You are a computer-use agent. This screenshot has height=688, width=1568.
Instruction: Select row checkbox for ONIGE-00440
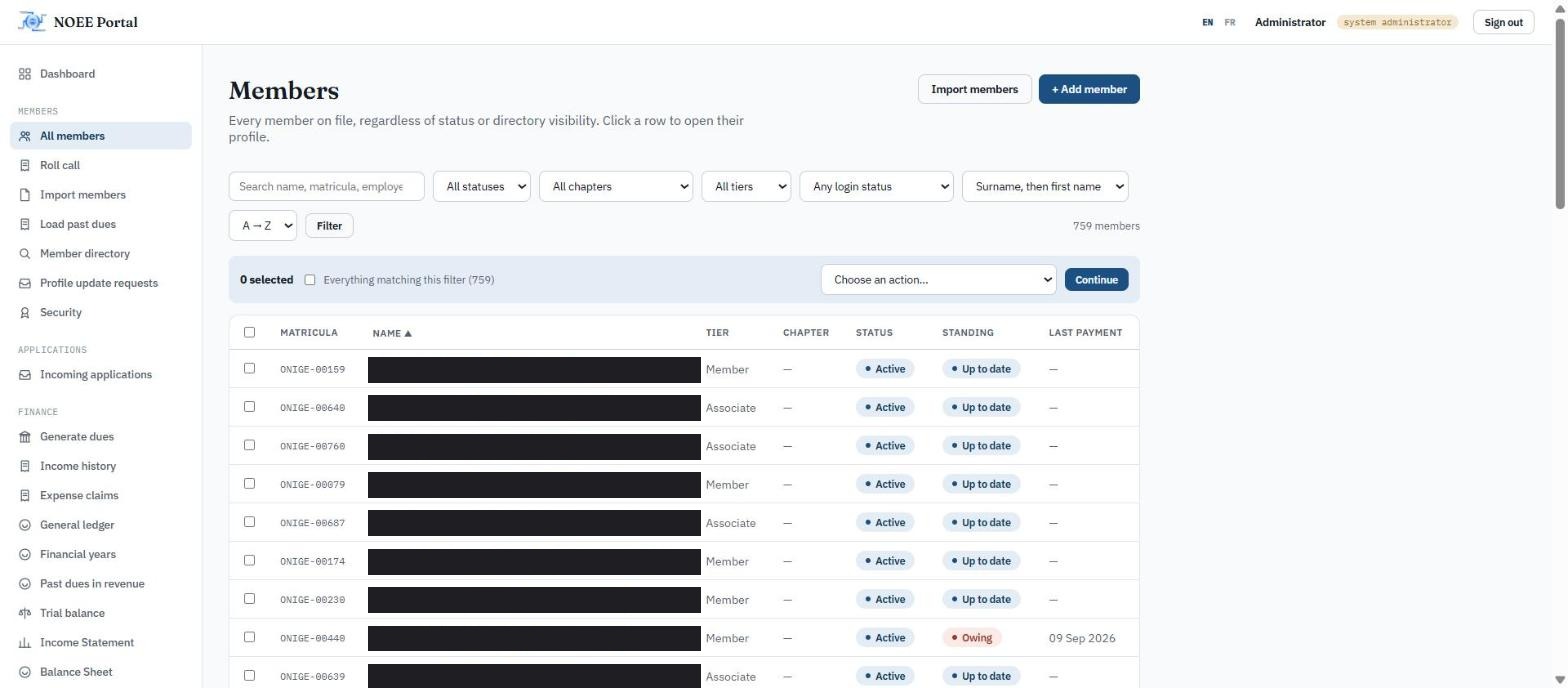pos(249,637)
